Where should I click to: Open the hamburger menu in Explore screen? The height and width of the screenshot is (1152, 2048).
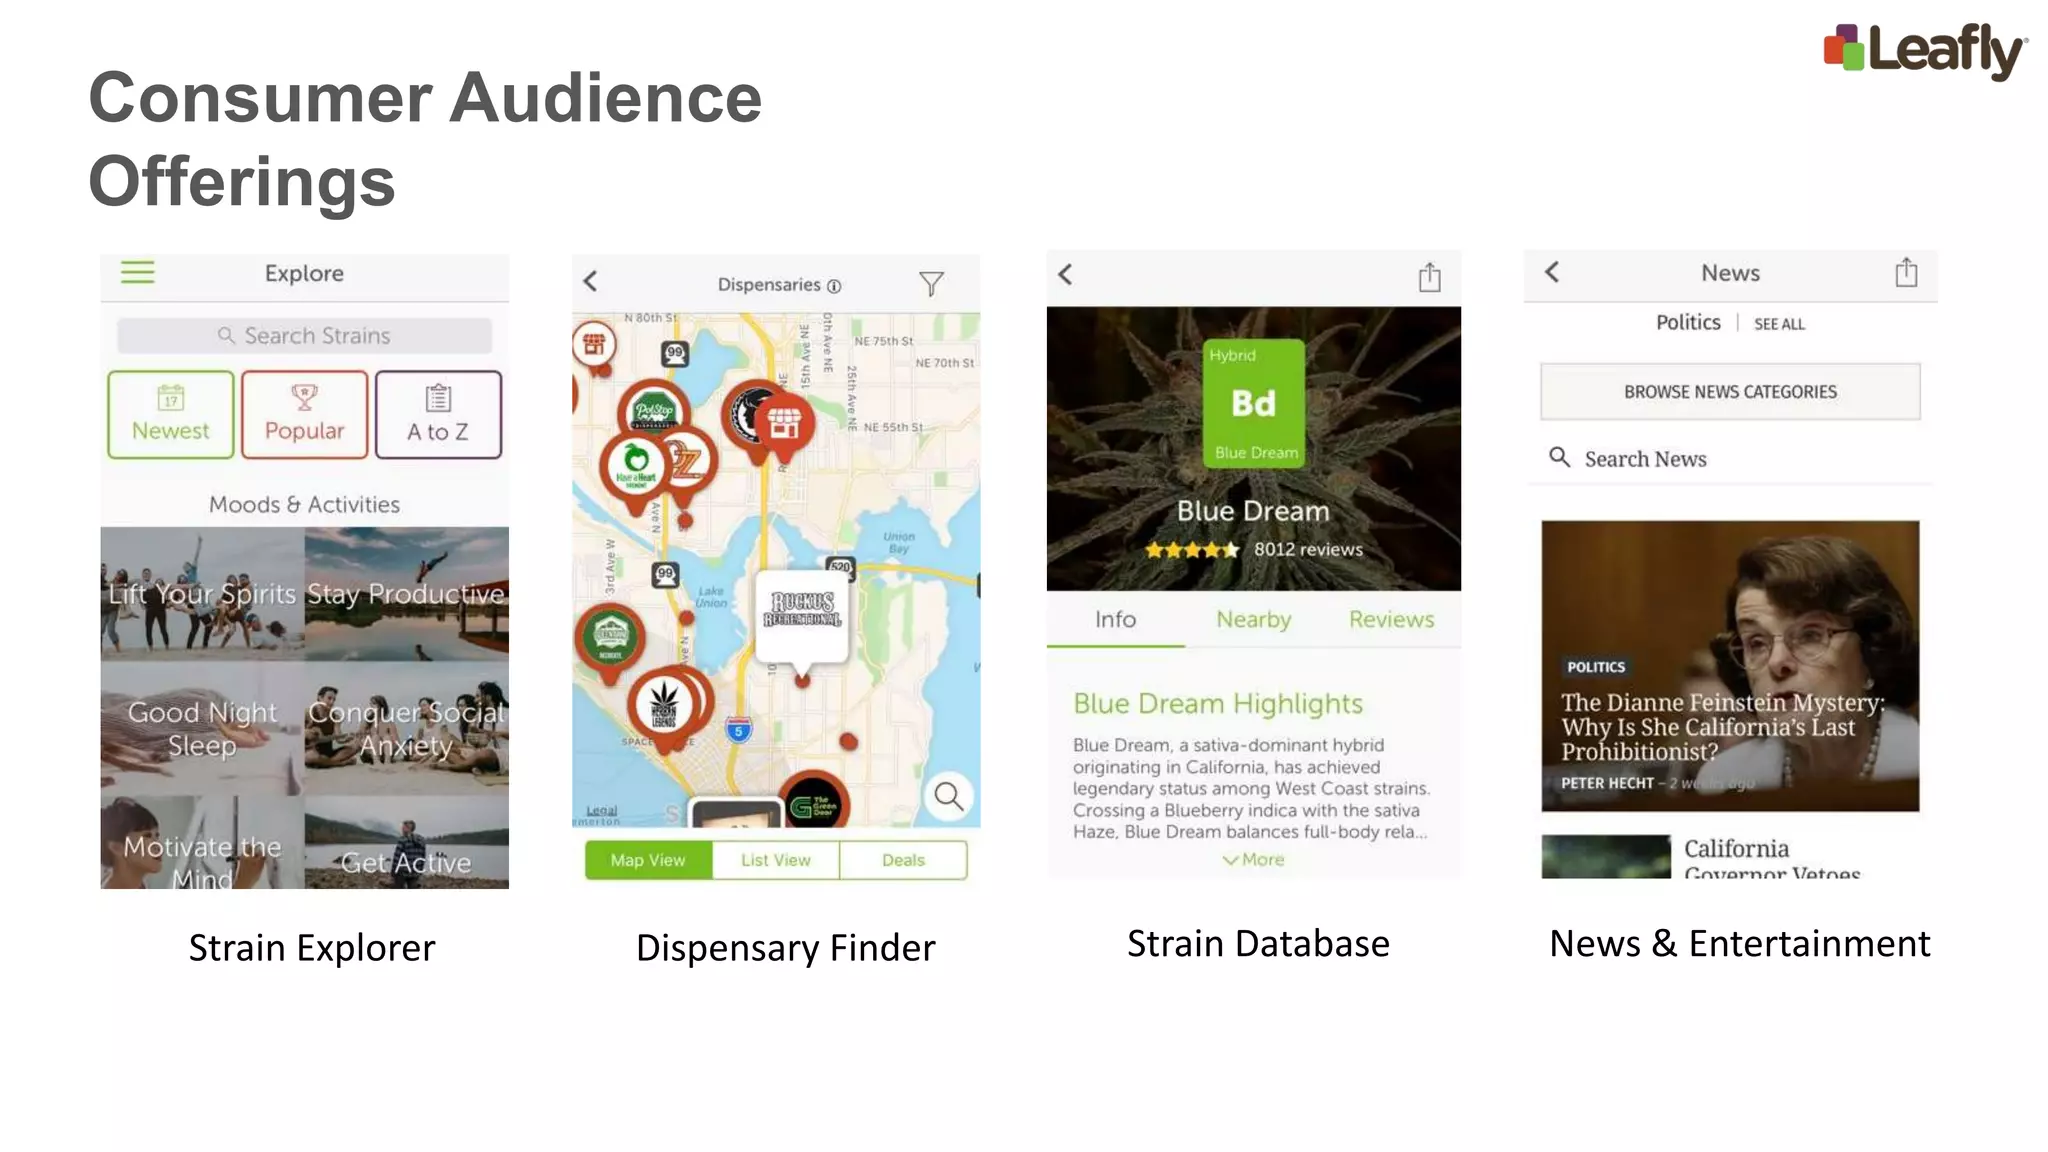coord(137,272)
